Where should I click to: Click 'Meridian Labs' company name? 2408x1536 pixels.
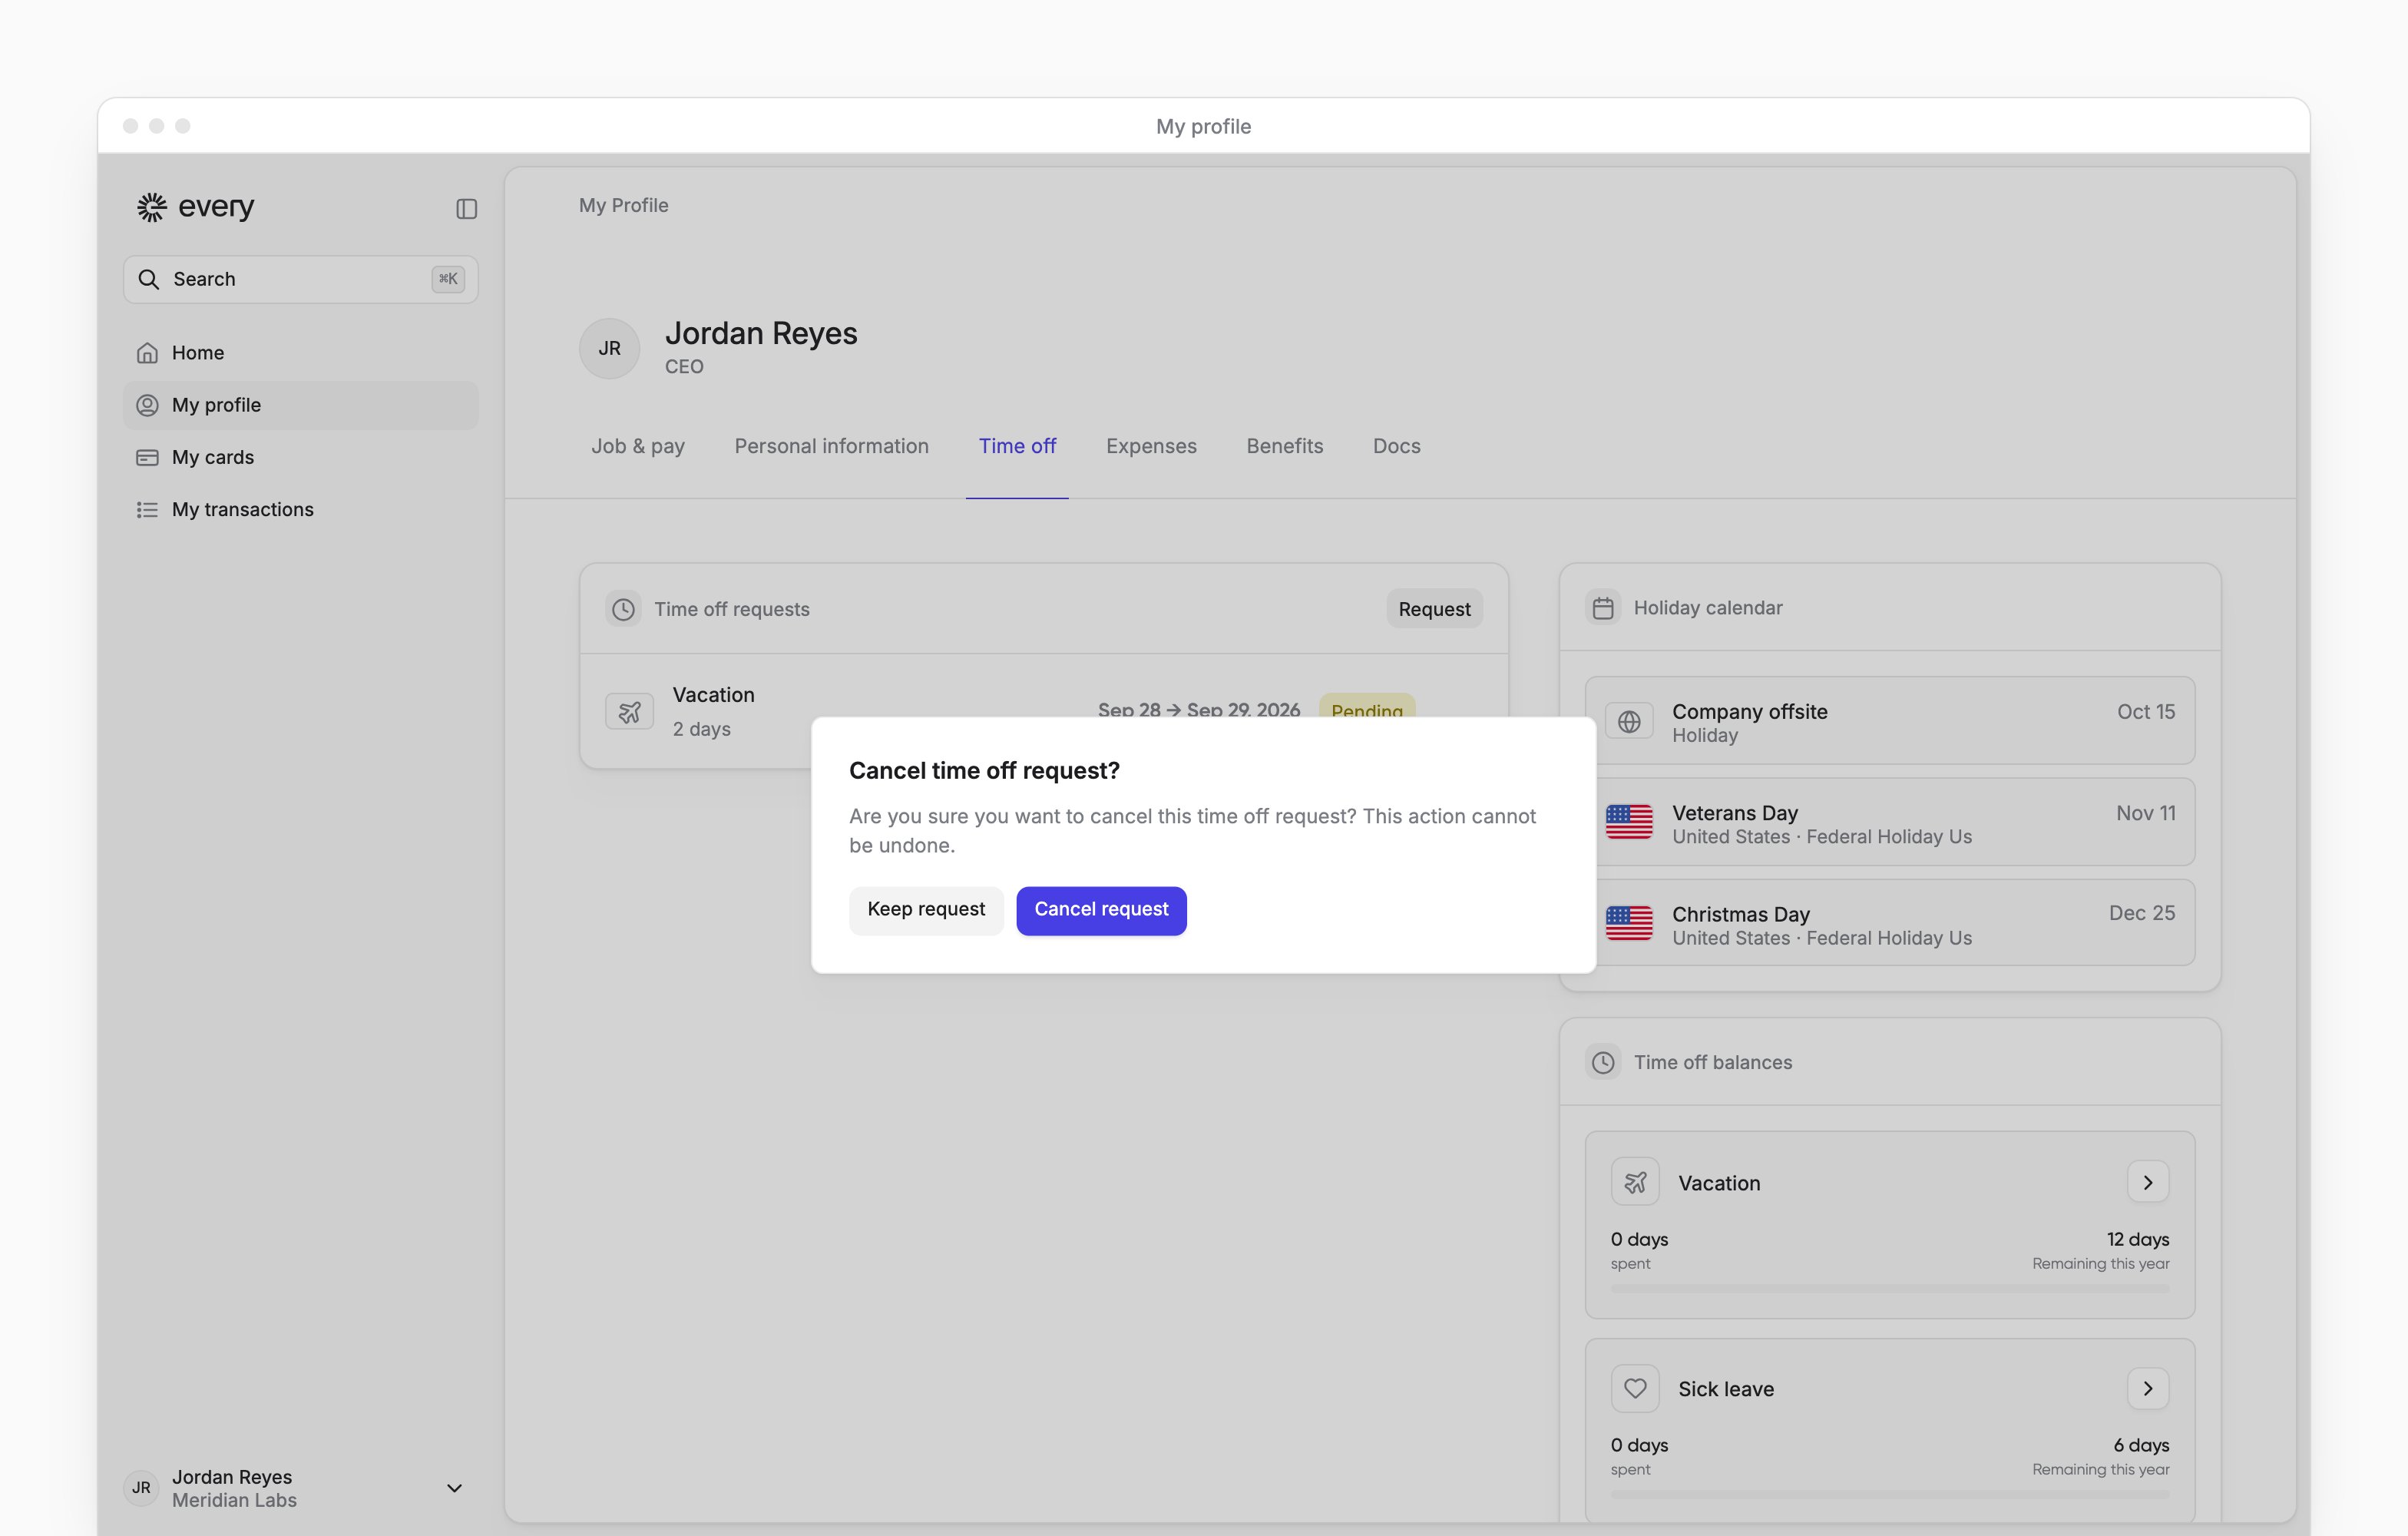234,1500
